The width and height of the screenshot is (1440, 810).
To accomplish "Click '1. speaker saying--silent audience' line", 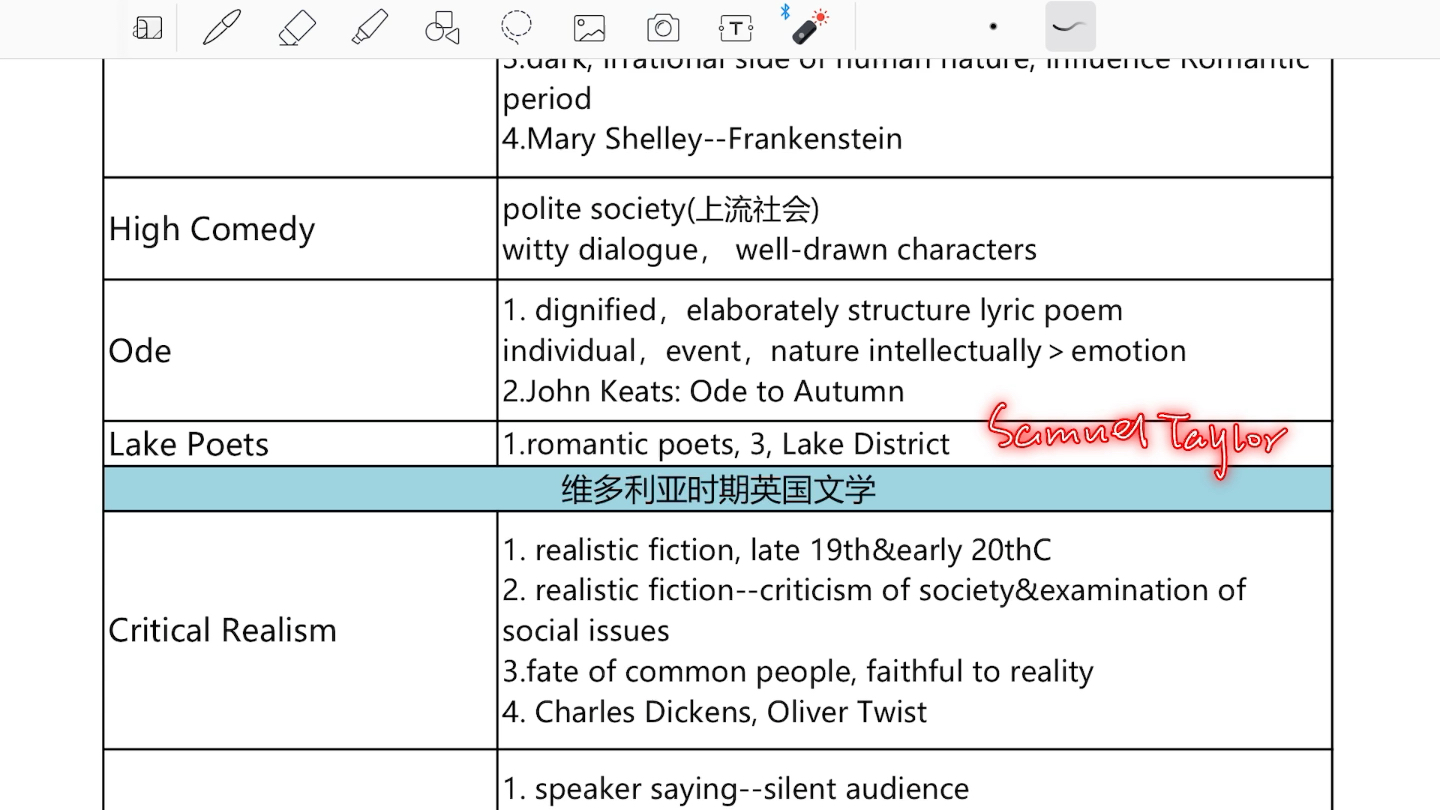I will click(x=736, y=789).
